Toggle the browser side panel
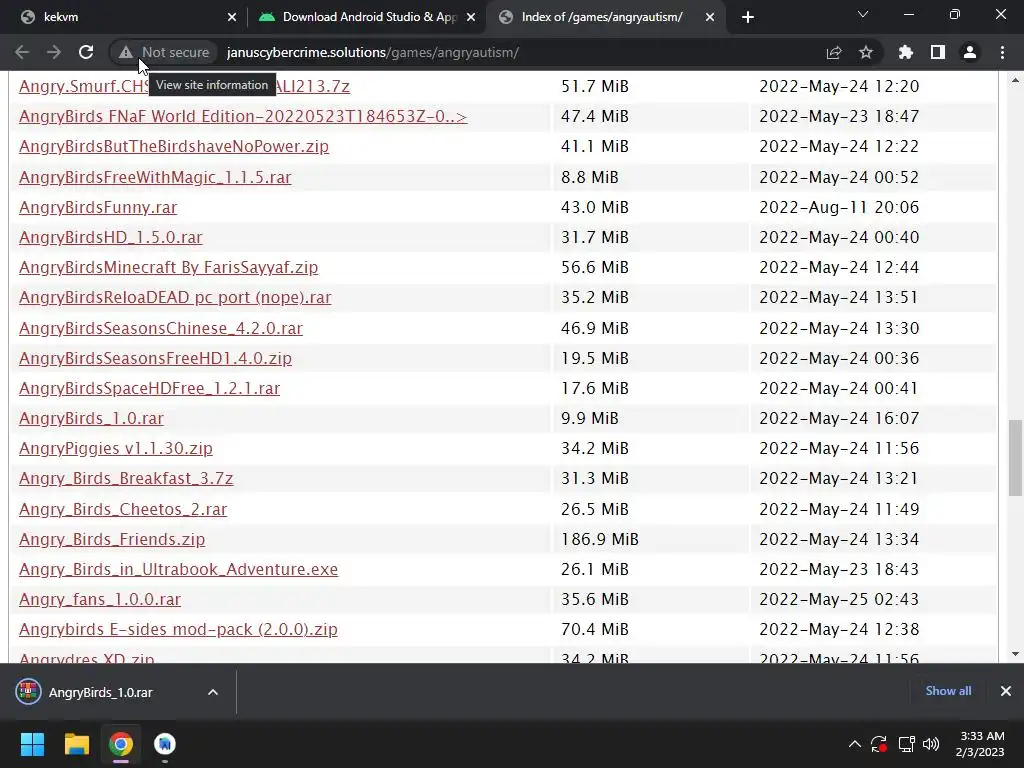Viewport: 1024px width, 768px height. pos(938,52)
